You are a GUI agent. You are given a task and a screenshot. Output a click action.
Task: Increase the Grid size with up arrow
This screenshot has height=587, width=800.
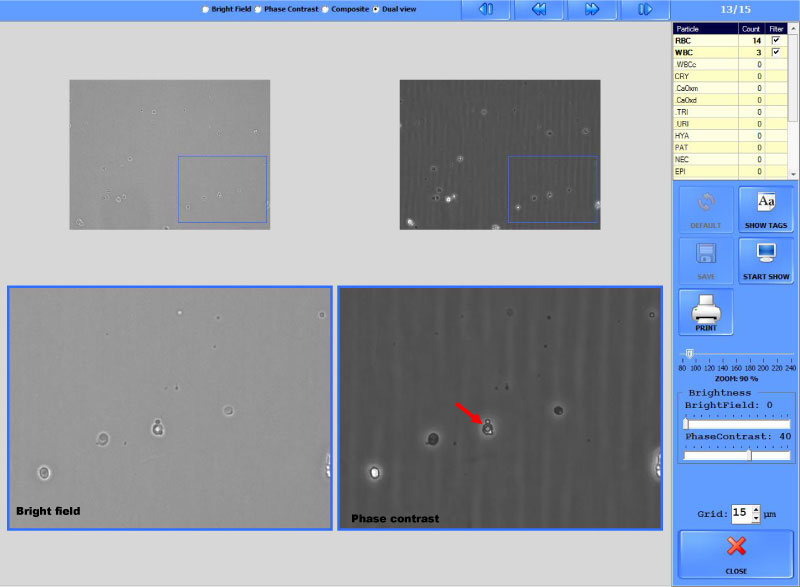[x=756, y=508]
